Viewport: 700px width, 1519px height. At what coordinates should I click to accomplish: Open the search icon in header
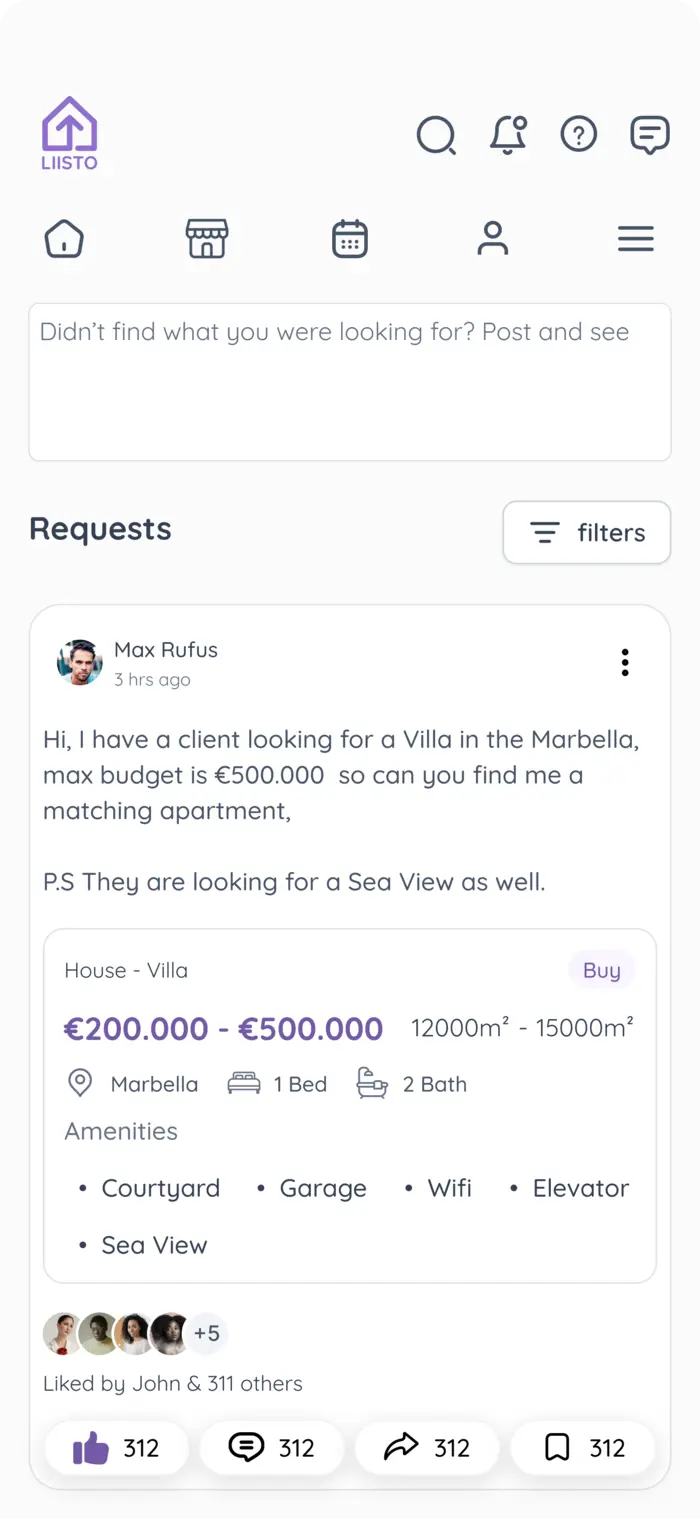436,135
